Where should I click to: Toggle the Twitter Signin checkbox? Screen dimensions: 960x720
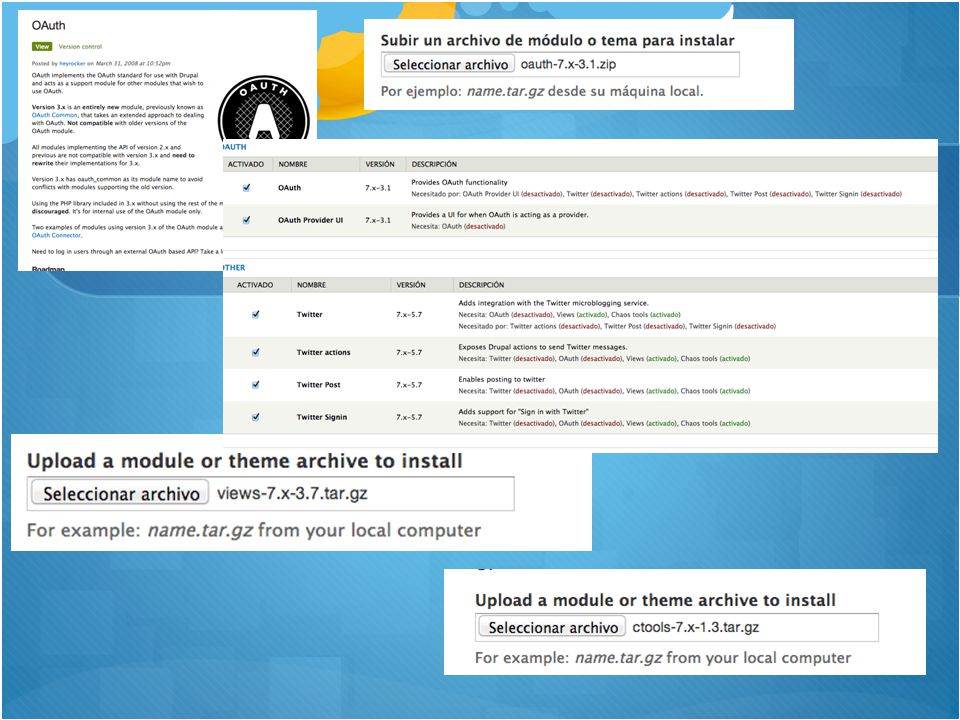click(x=255, y=417)
